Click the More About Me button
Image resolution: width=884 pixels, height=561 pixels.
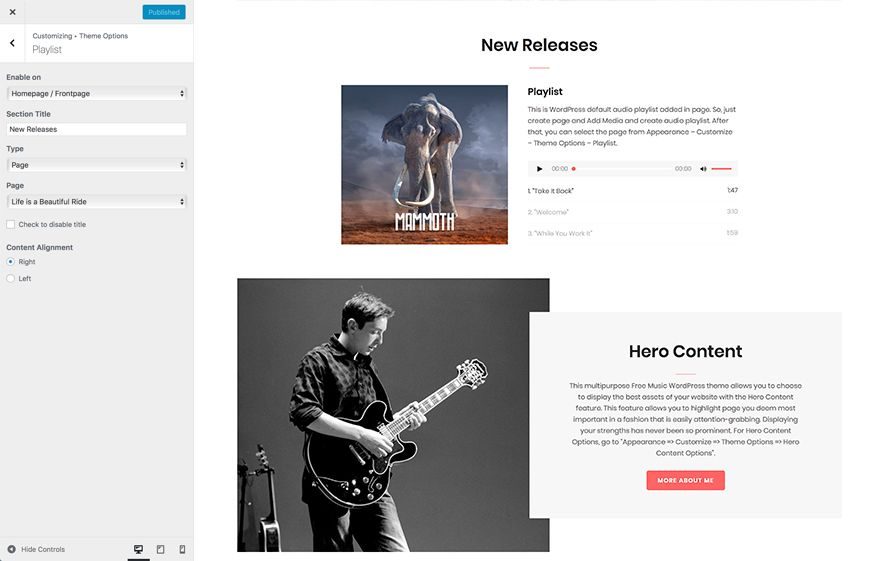coord(686,480)
